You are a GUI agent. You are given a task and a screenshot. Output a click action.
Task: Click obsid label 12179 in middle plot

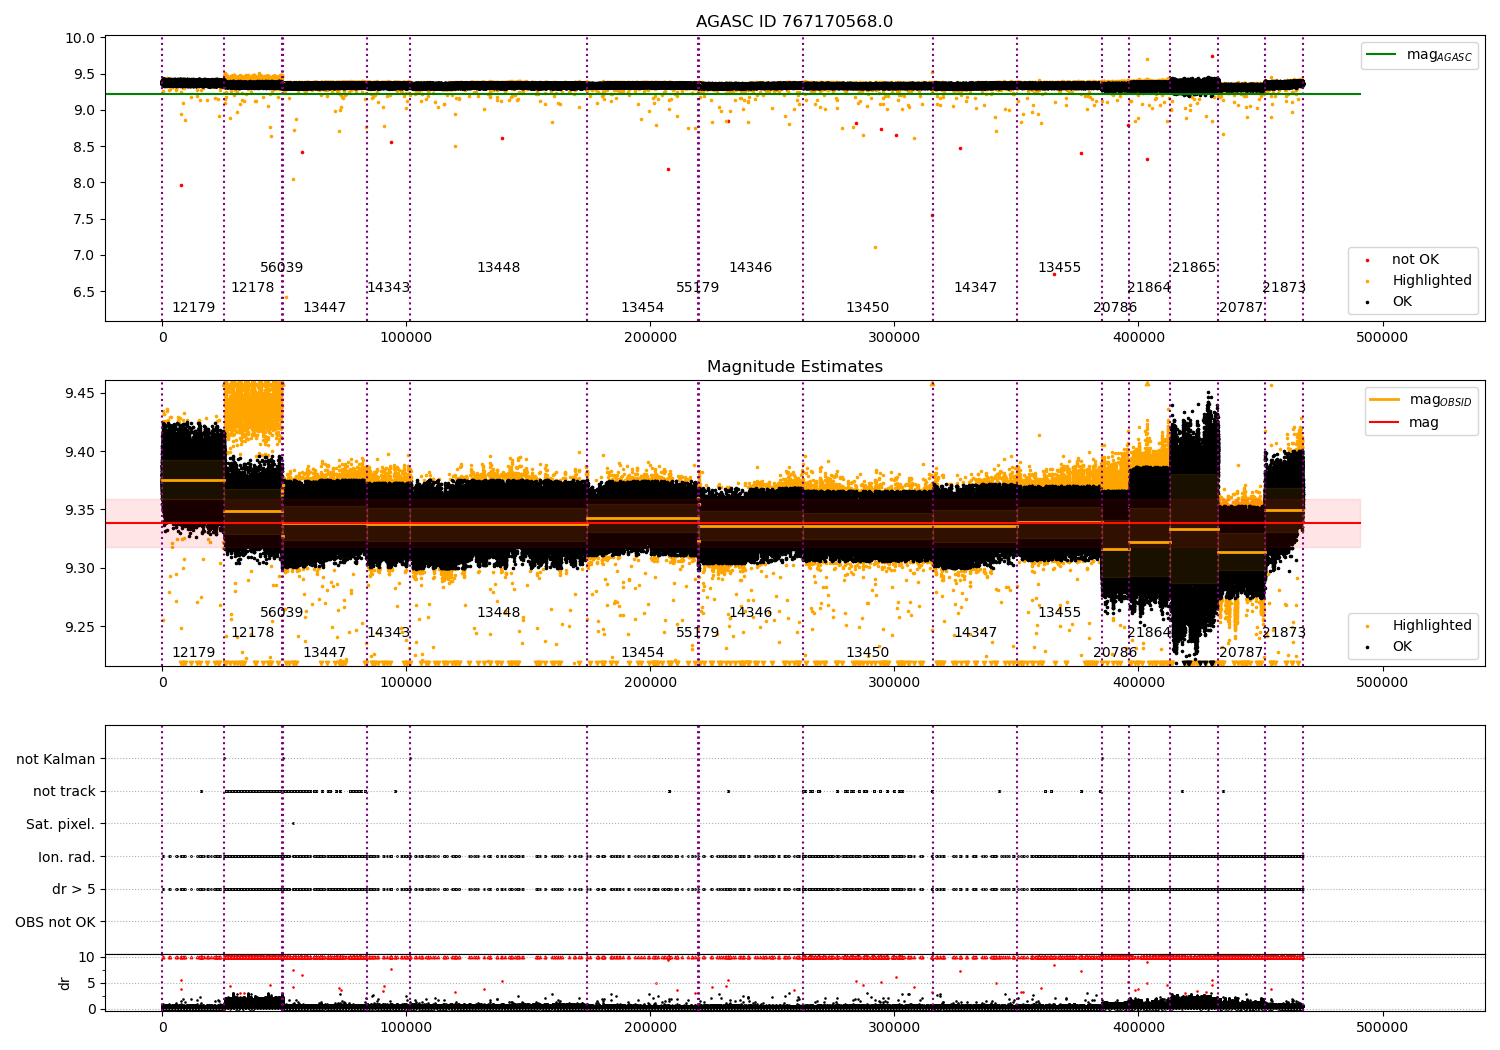[193, 653]
